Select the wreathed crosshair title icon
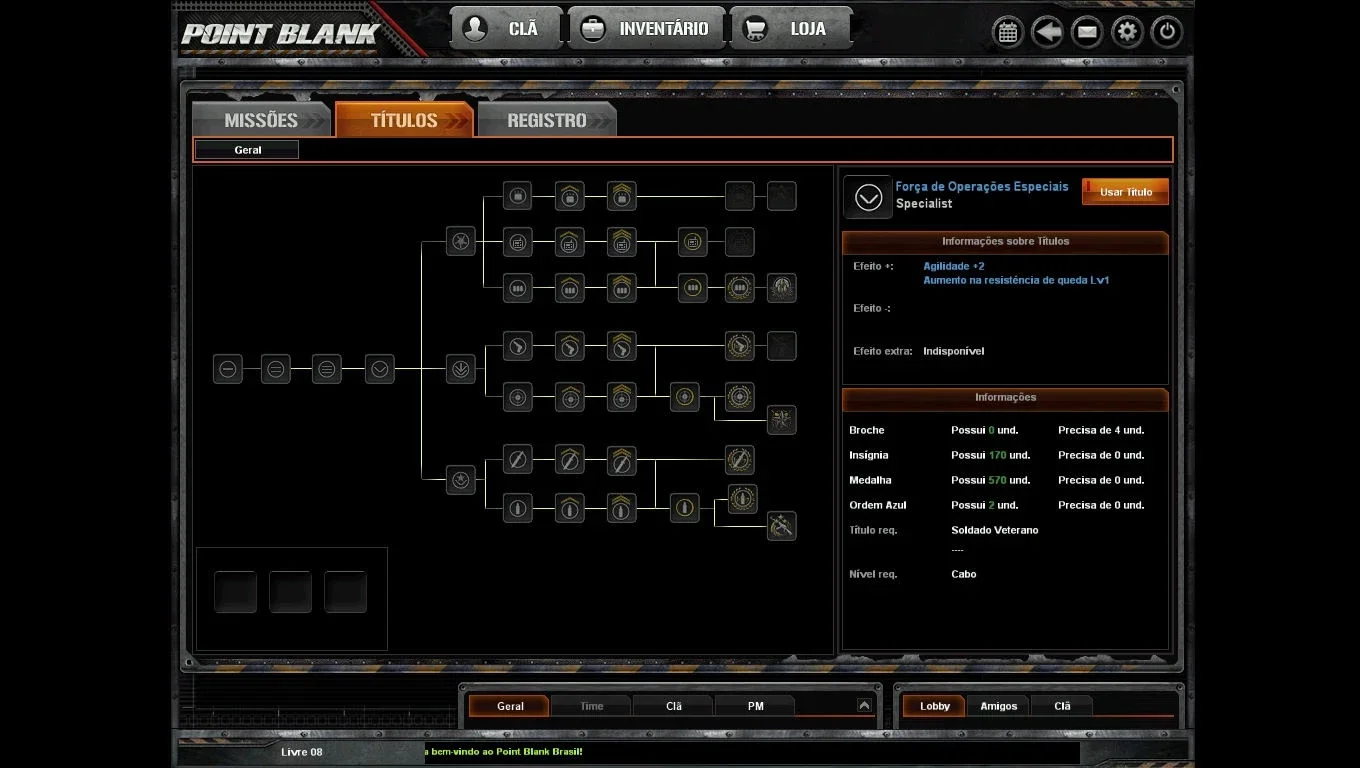 point(740,397)
